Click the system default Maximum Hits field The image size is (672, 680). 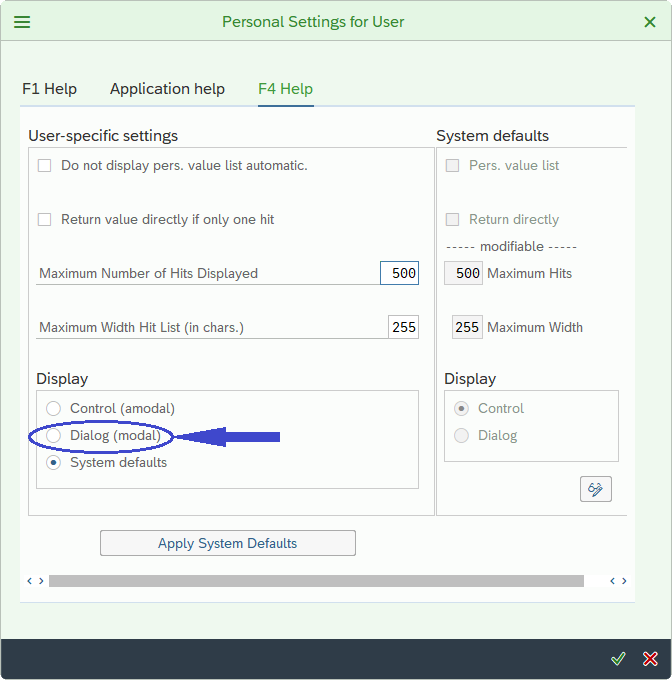click(464, 273)
